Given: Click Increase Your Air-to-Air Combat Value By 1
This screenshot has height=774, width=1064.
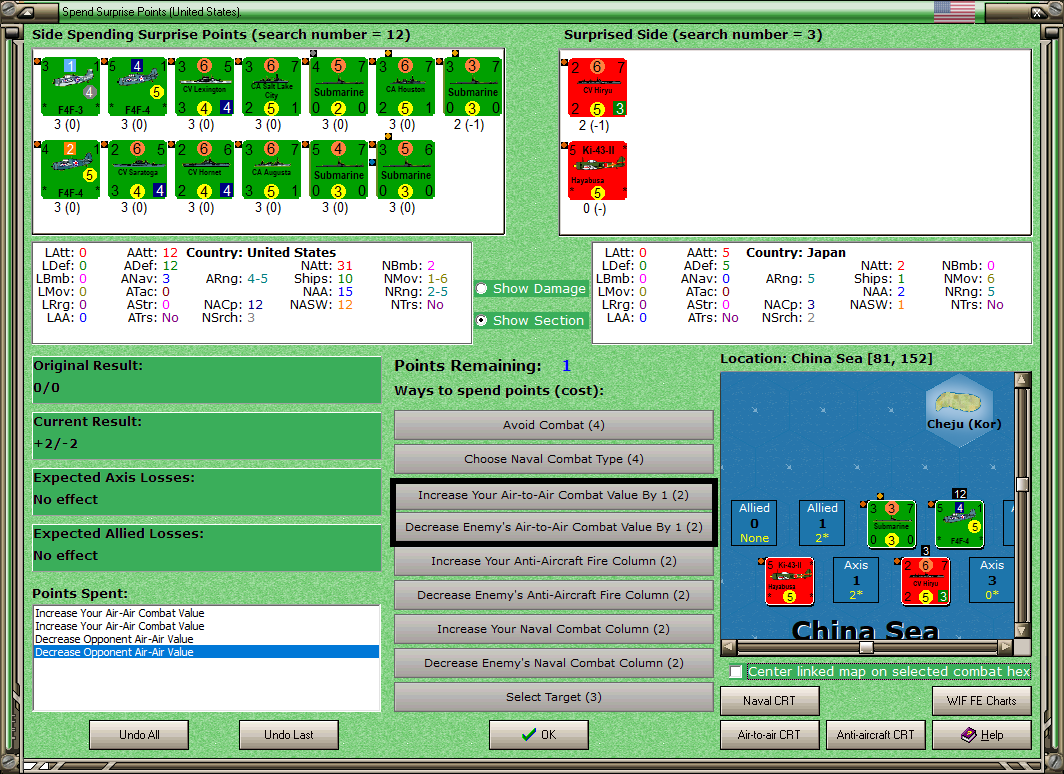Looking at the screenshot, I should click(x=553, y=495).
